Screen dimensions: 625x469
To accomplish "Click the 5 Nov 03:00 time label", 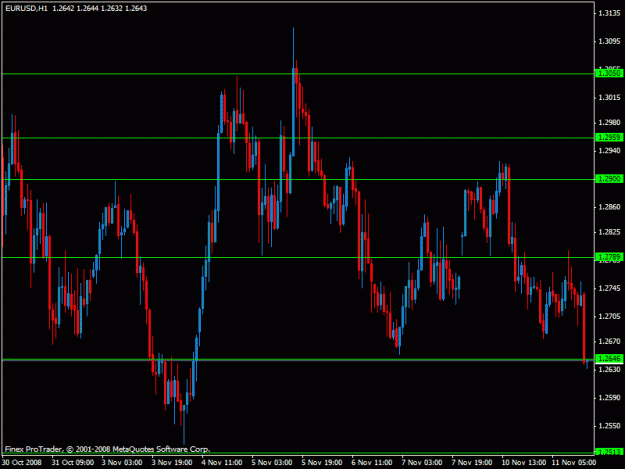I will click(272, 463).
